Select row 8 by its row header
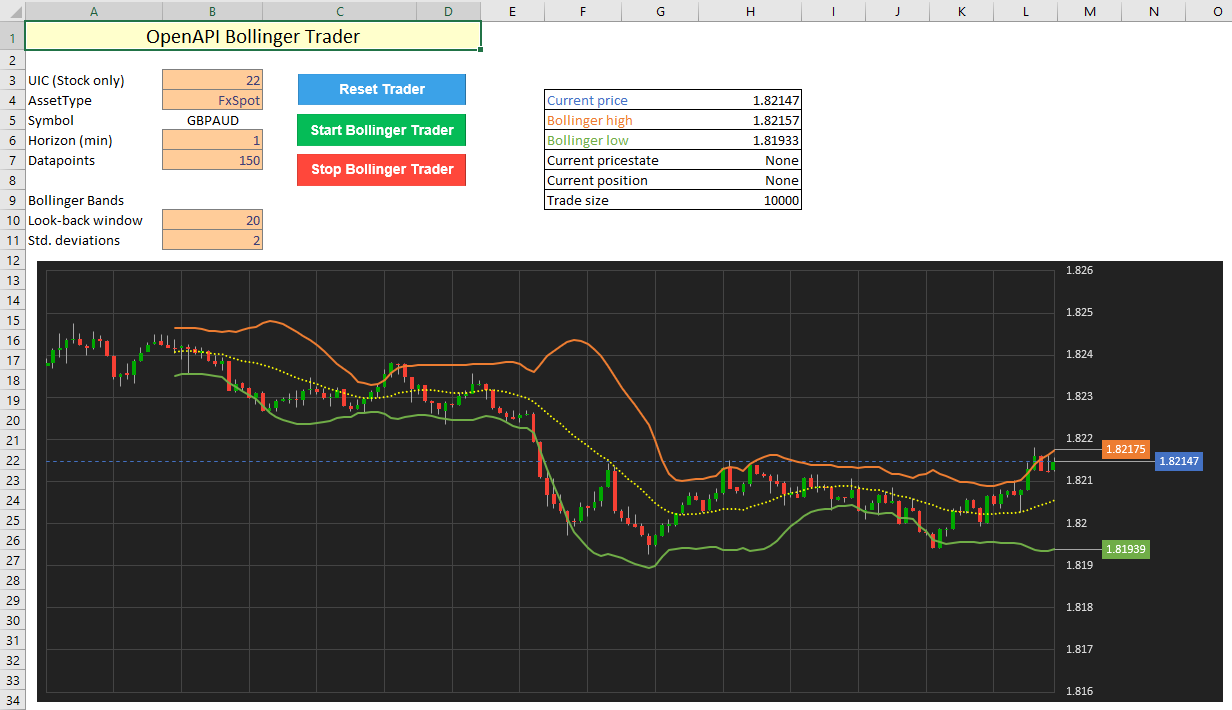 pos(12,180)
